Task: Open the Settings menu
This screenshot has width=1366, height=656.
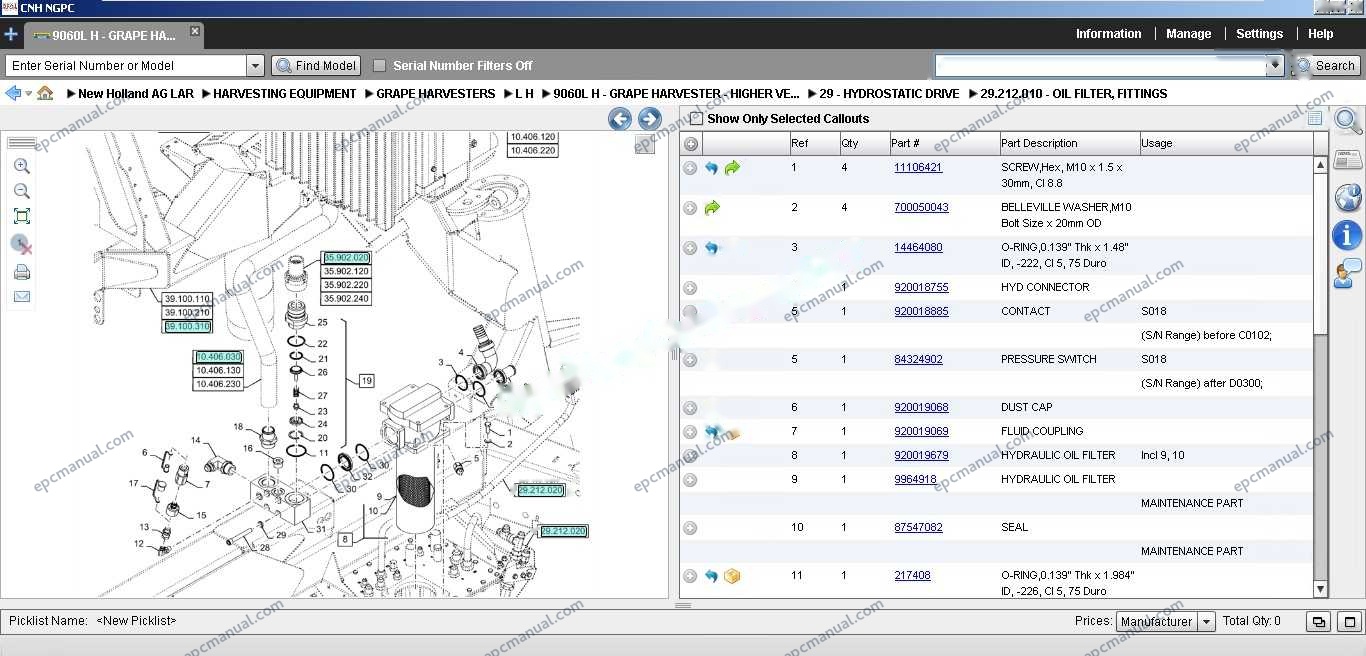Action: pos(1259,34)
